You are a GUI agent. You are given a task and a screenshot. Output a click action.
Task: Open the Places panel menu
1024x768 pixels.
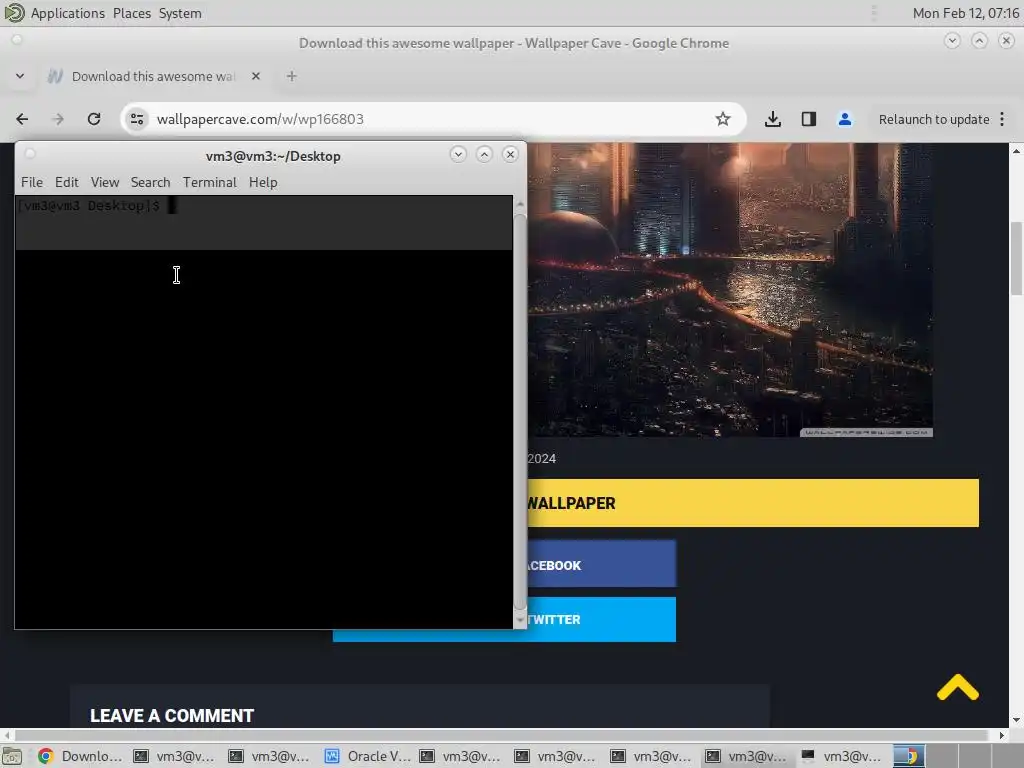[131, 13]
